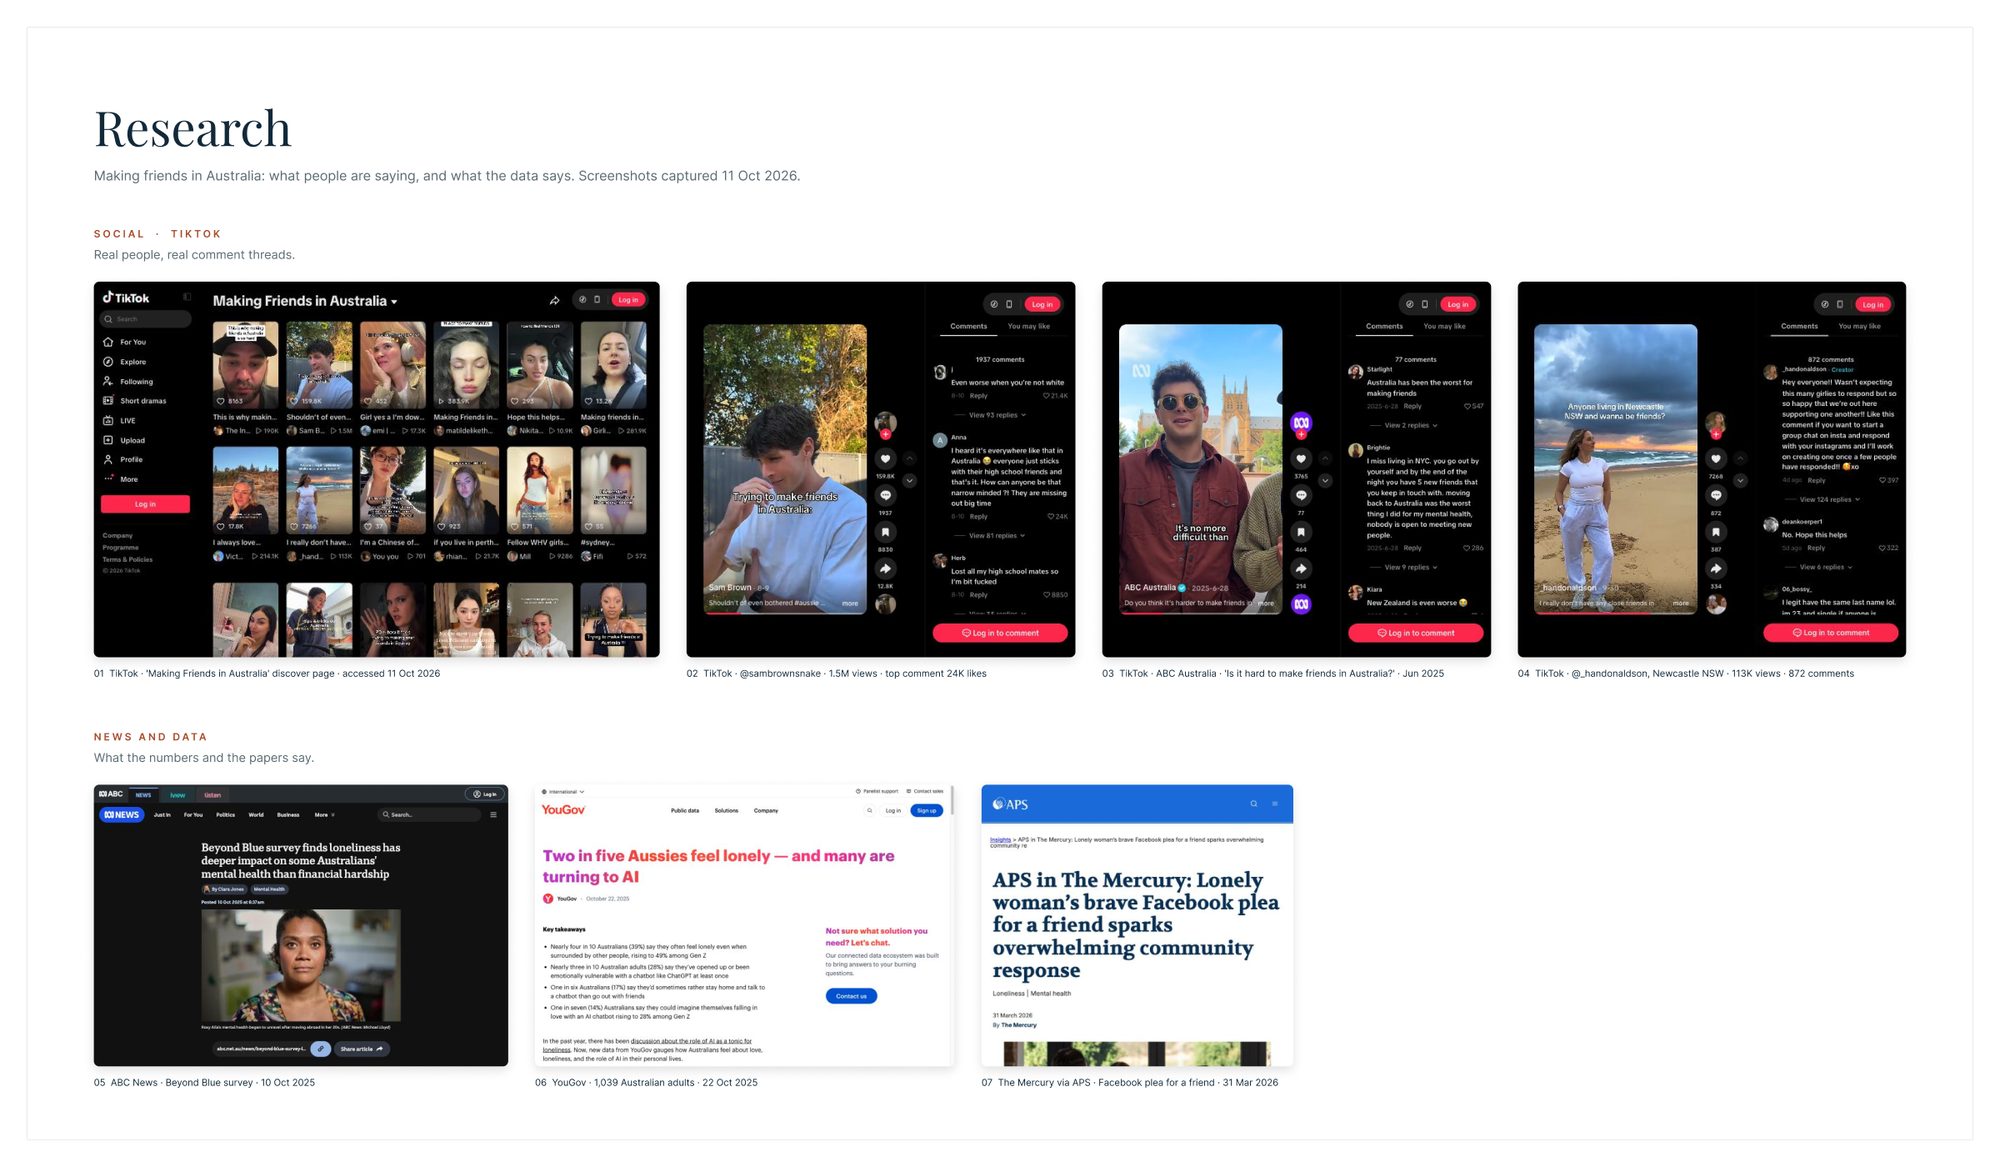Image resolution: width=2000 pixels, height=1167 pixels.
Task: Click the share arrow beside Making Friends title
Action: (554, 300)
